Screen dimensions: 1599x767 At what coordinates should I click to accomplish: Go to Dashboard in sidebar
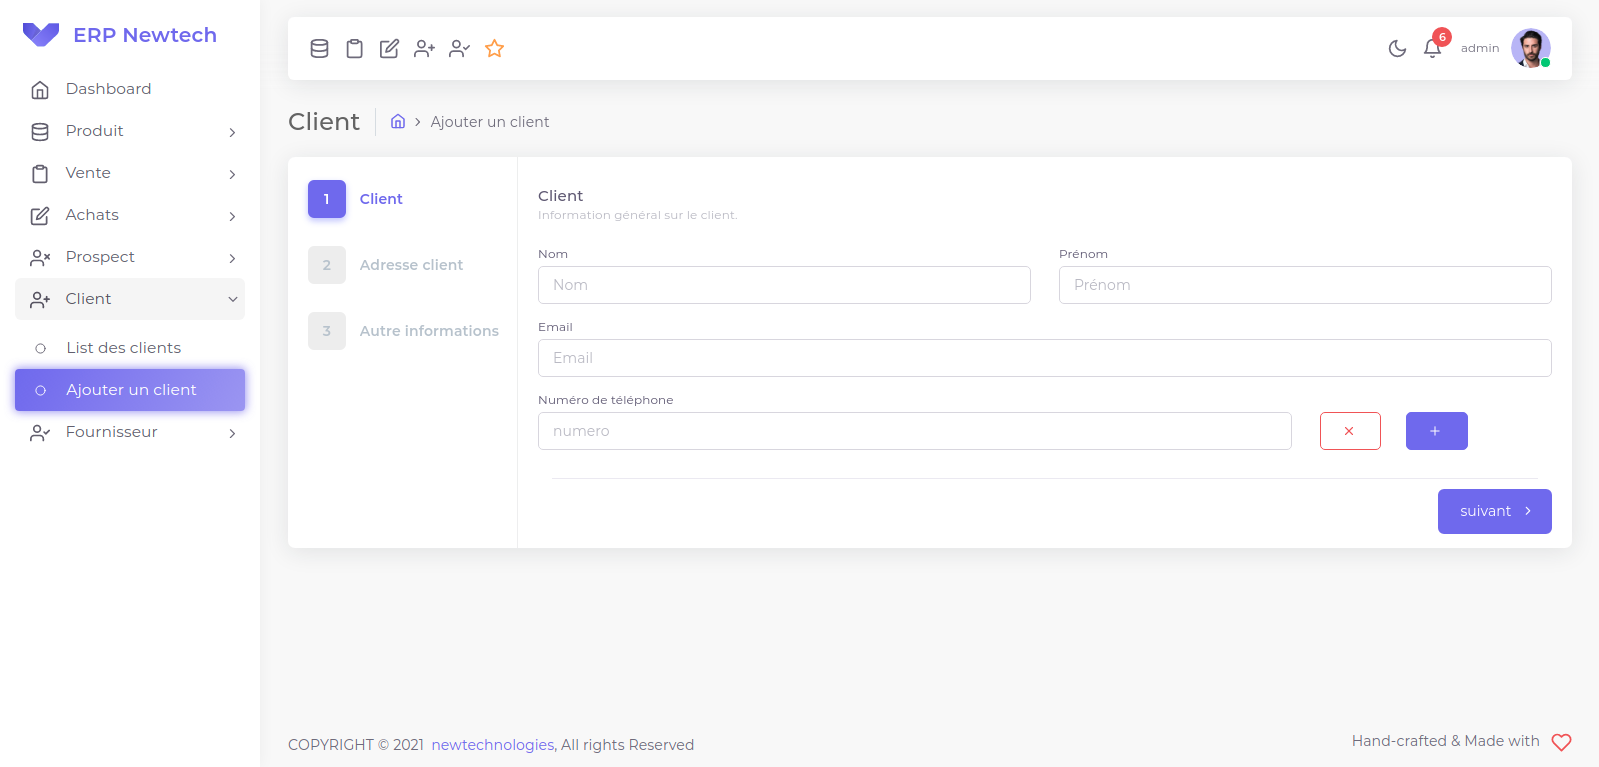tap(108, 89)
